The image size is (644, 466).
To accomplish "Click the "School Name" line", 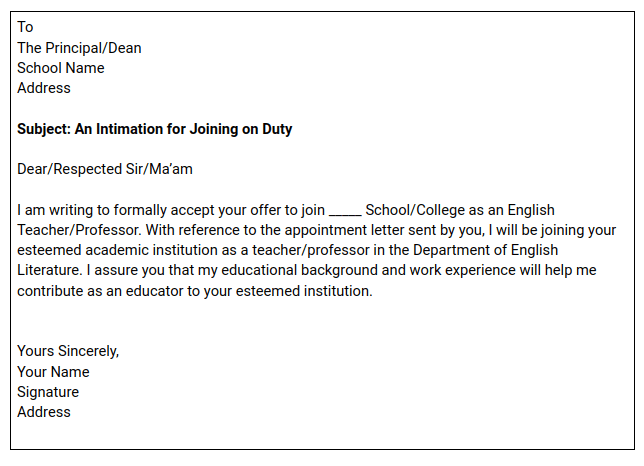I will point(60,68).
